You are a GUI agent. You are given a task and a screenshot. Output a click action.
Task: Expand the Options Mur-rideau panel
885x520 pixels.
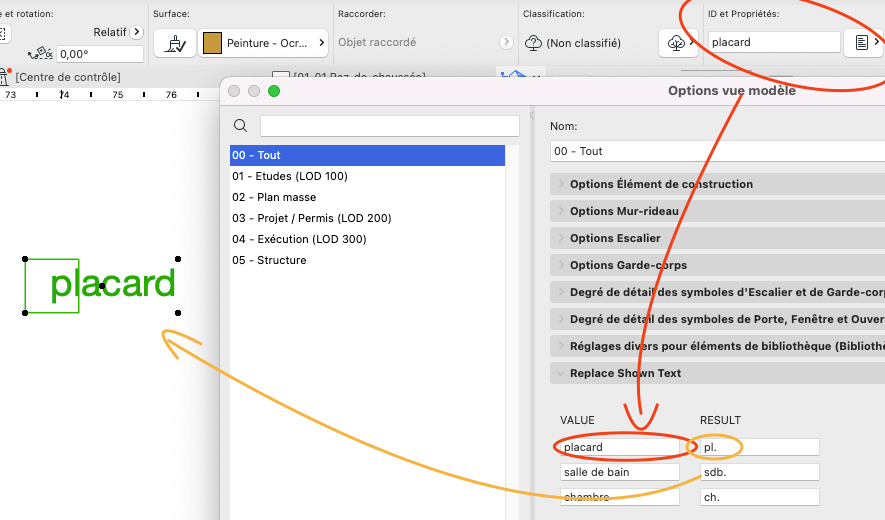pyautogui.click(x=717, y=211)
